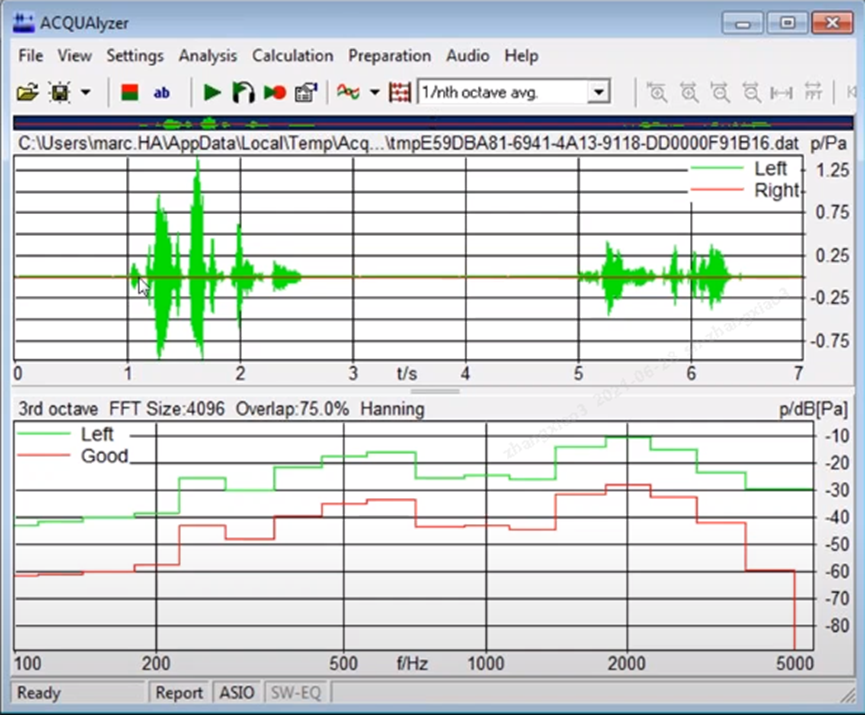This screenshot has height=715, width=865.
Task: Open the Help menu
Action: [521, 56]
